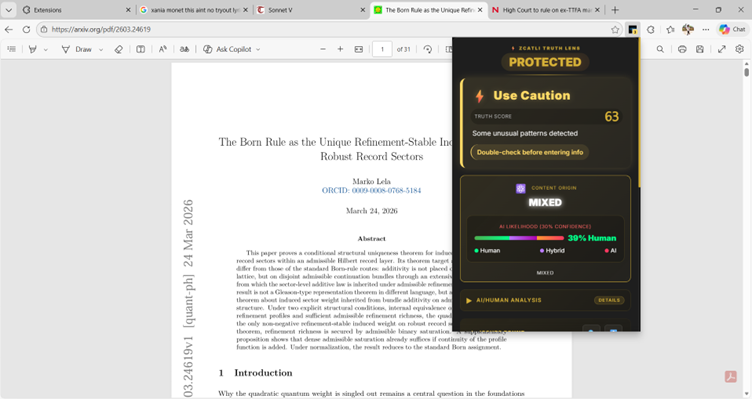The height and width of the screenshot is (399, 752).
Task: Close the Sonnet V tab
Action: (x=363, y=10)
